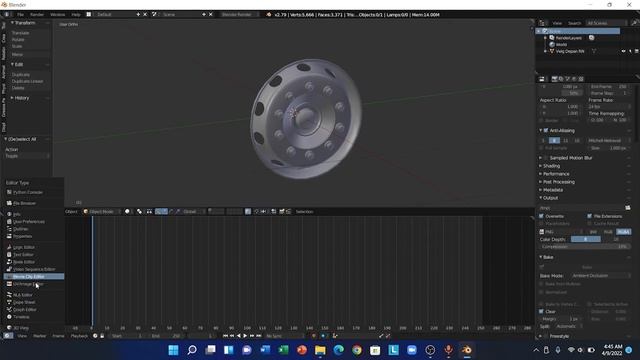640x360 pixels.
Task: Toggle Overwrite checkbox in Output
Action: (542, 216)
